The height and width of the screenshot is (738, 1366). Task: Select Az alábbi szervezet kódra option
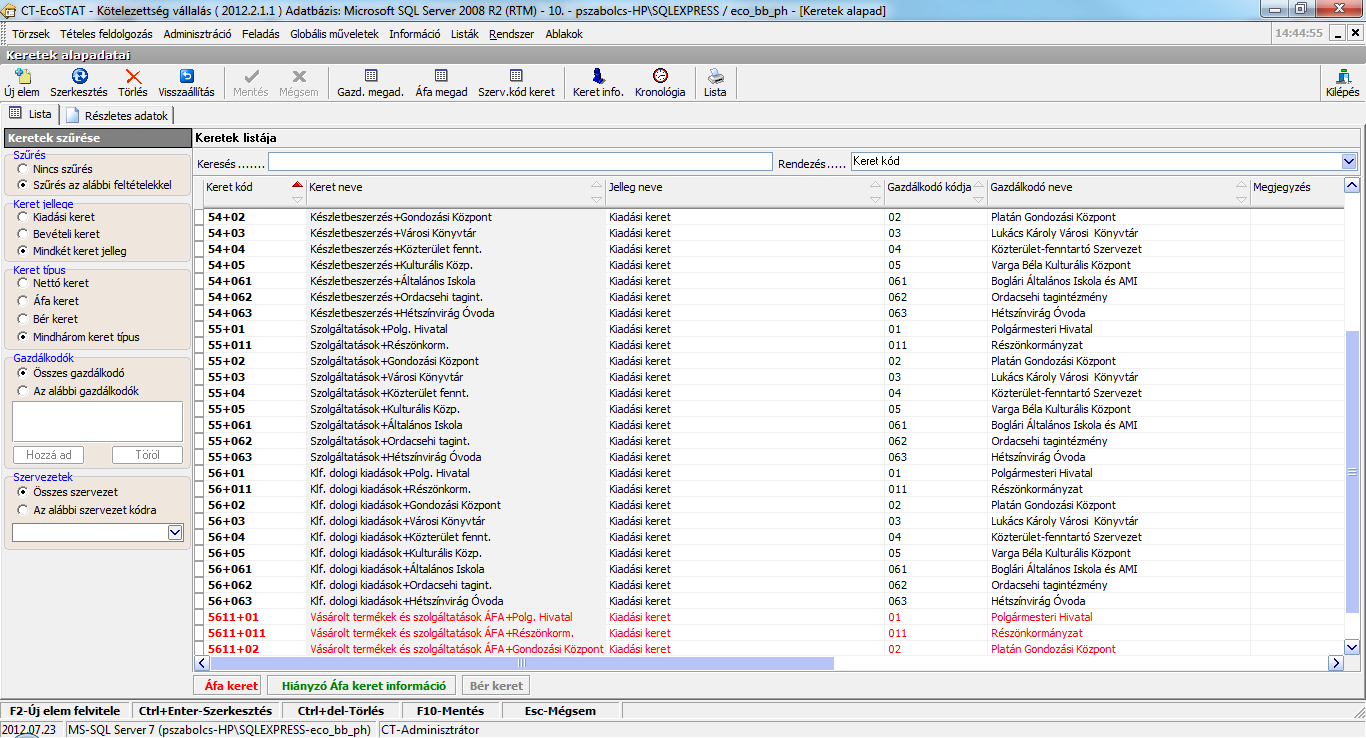22,510
